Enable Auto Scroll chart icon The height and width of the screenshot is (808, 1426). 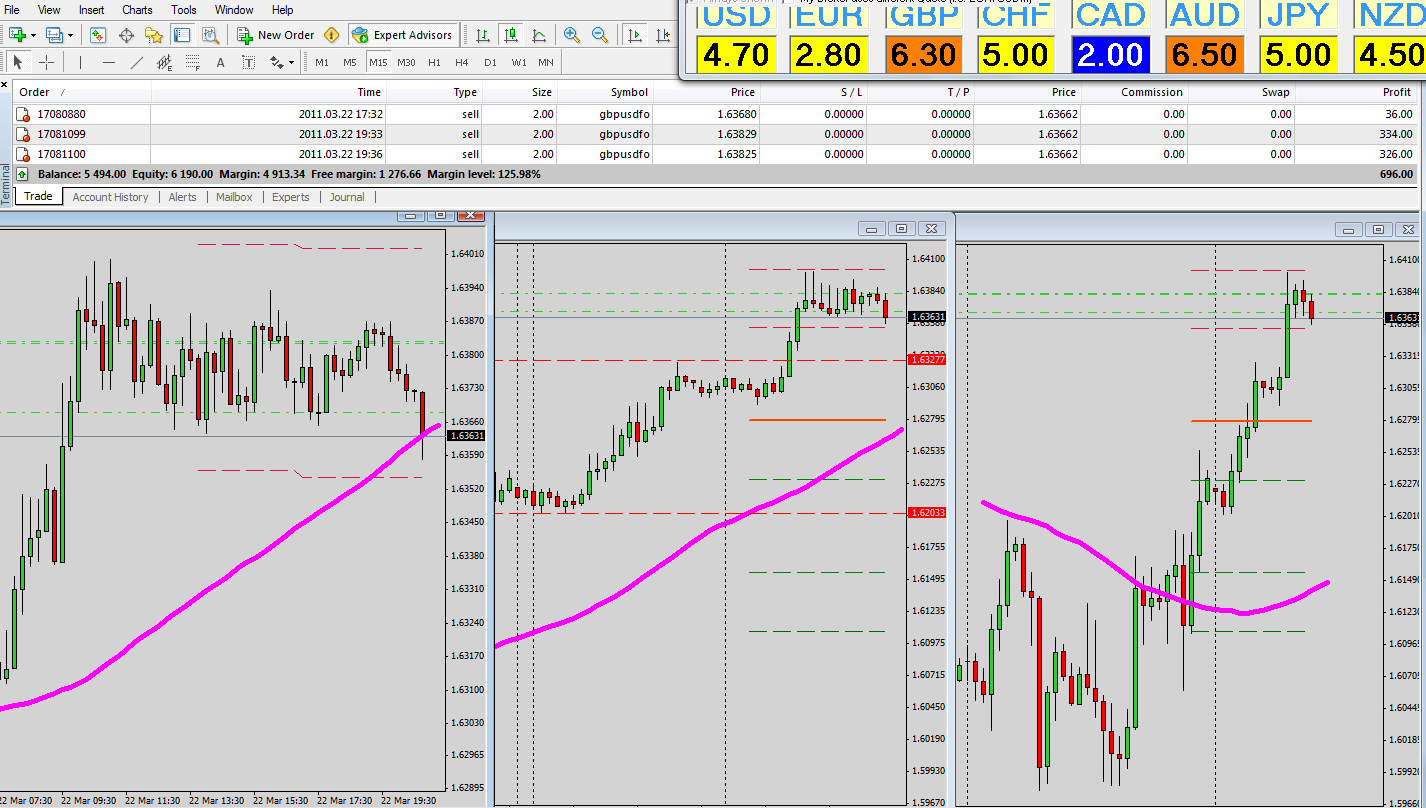click(634, 35)
